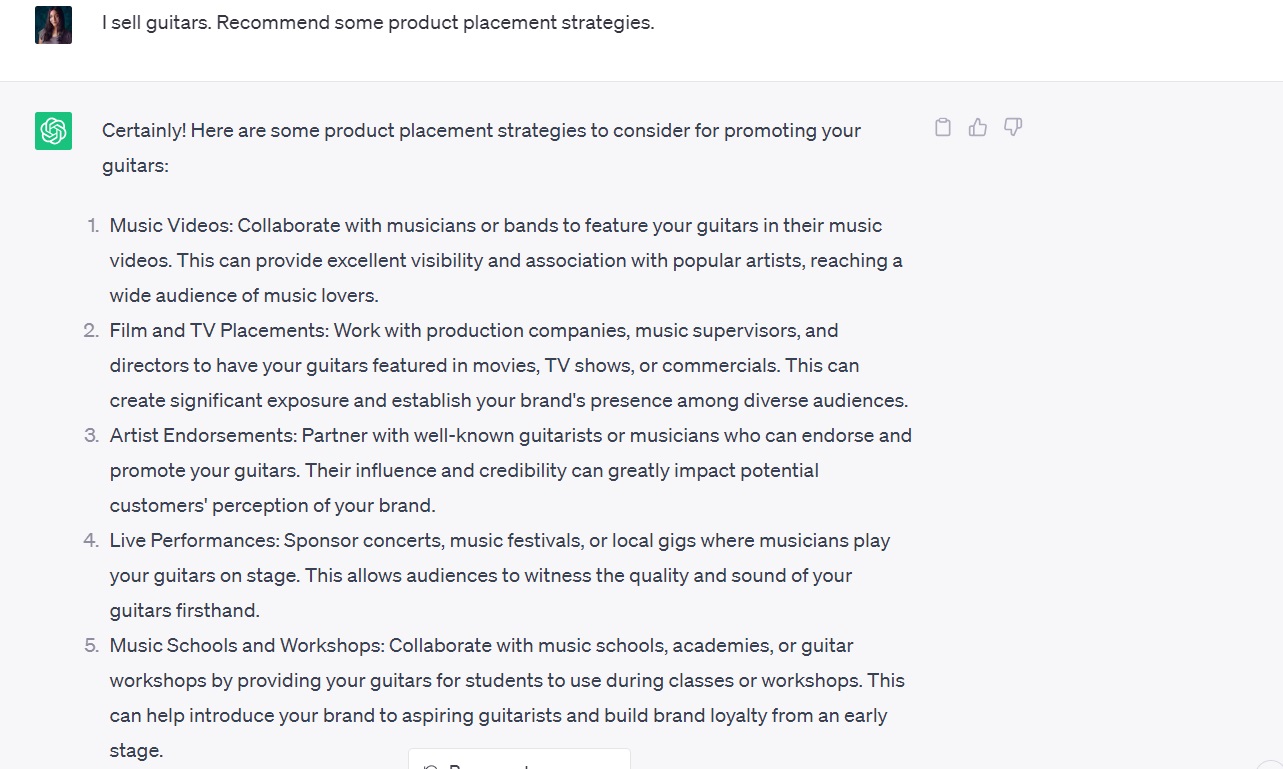Screen dimensions: 1283x769
Task: Click list number 1 beside Music Videos
Action: pos(92,226)
